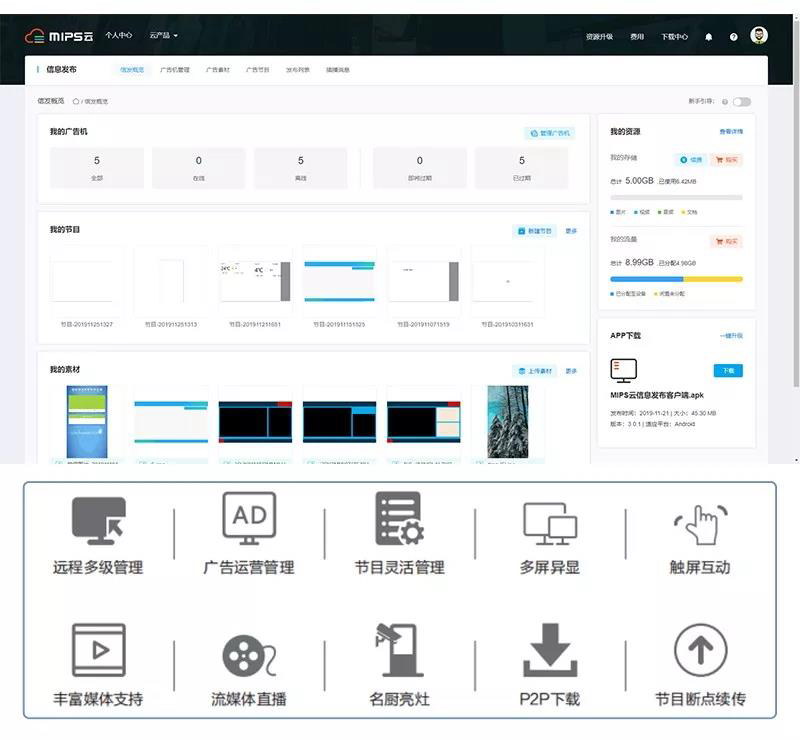Image resolution: width=800 pixels, height=740 pixels.
Task: Open the help question mark icon
Action: click(x=733, y=37)
